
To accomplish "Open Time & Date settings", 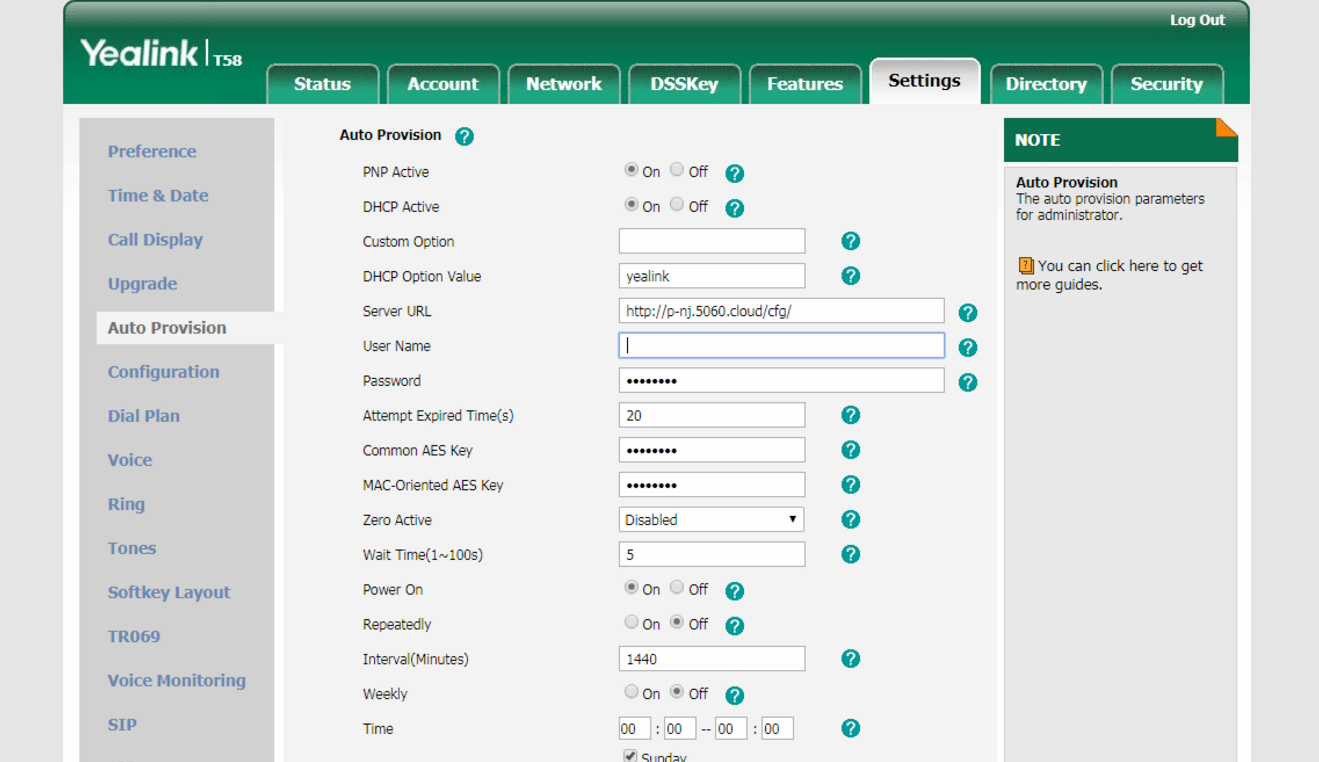I will [158, 195].
